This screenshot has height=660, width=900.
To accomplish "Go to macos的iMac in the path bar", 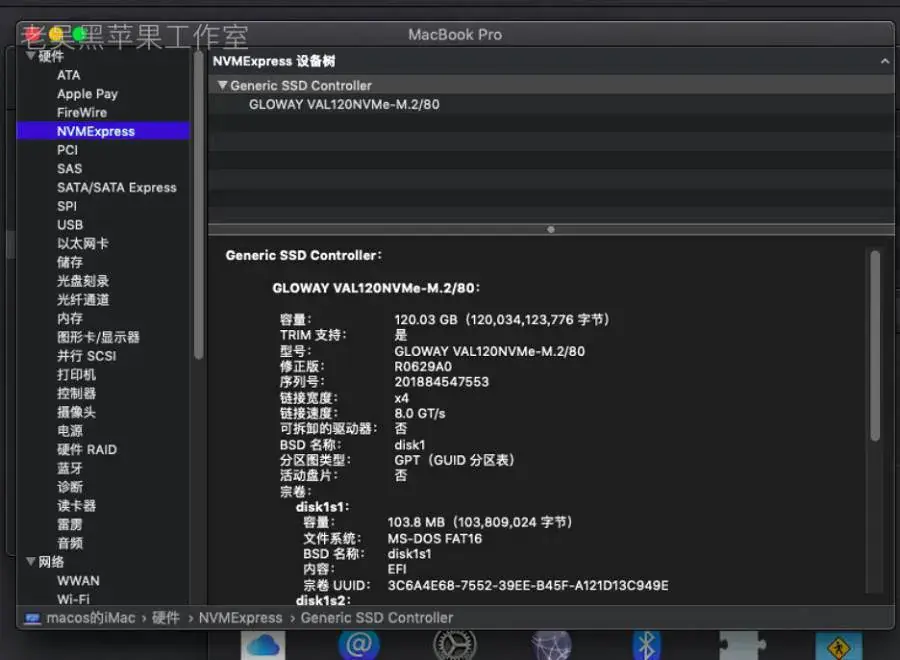I will pos(91,618).
